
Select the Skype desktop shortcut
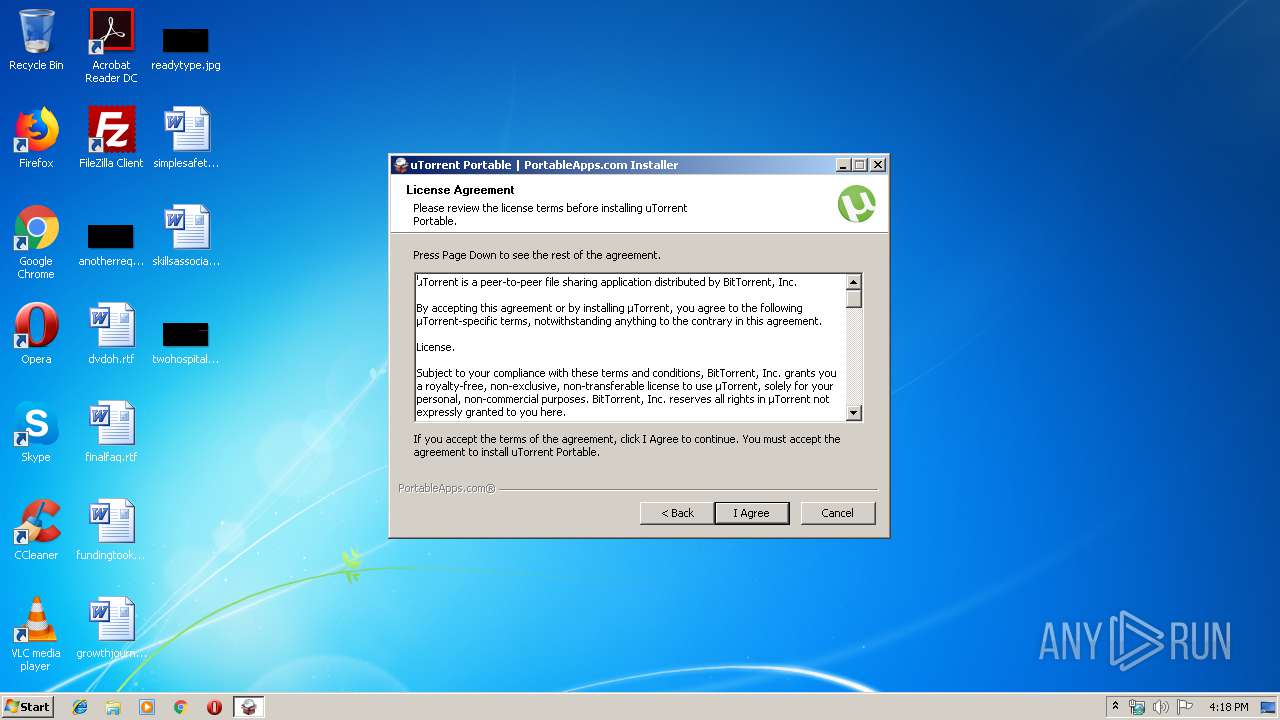(x=36, y=432)
